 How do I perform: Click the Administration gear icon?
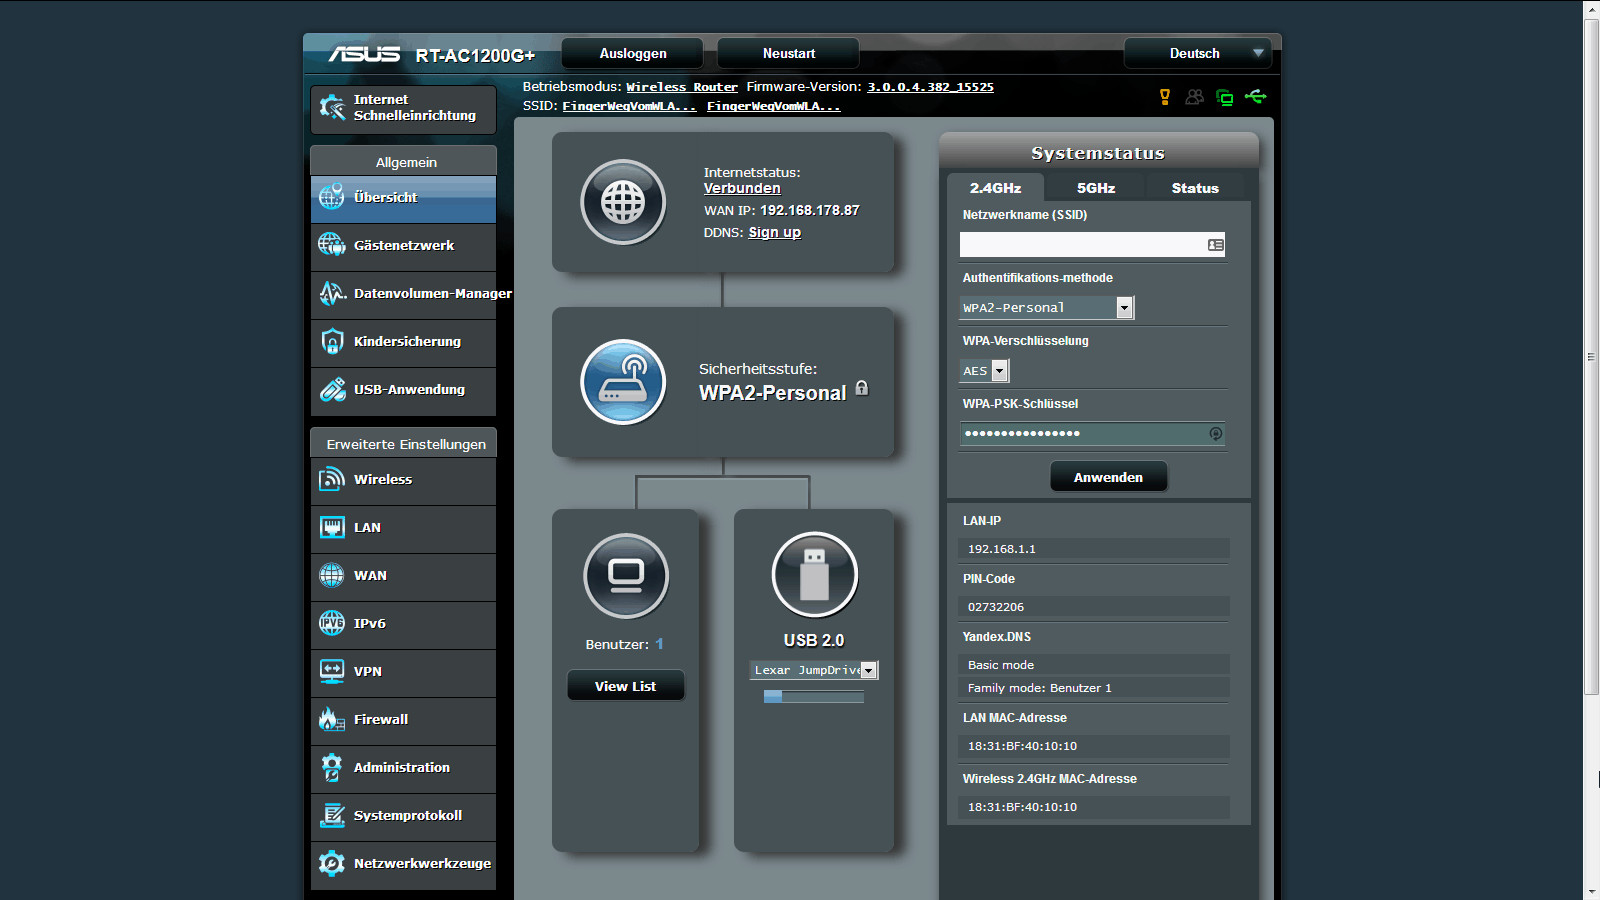point(332,768)
